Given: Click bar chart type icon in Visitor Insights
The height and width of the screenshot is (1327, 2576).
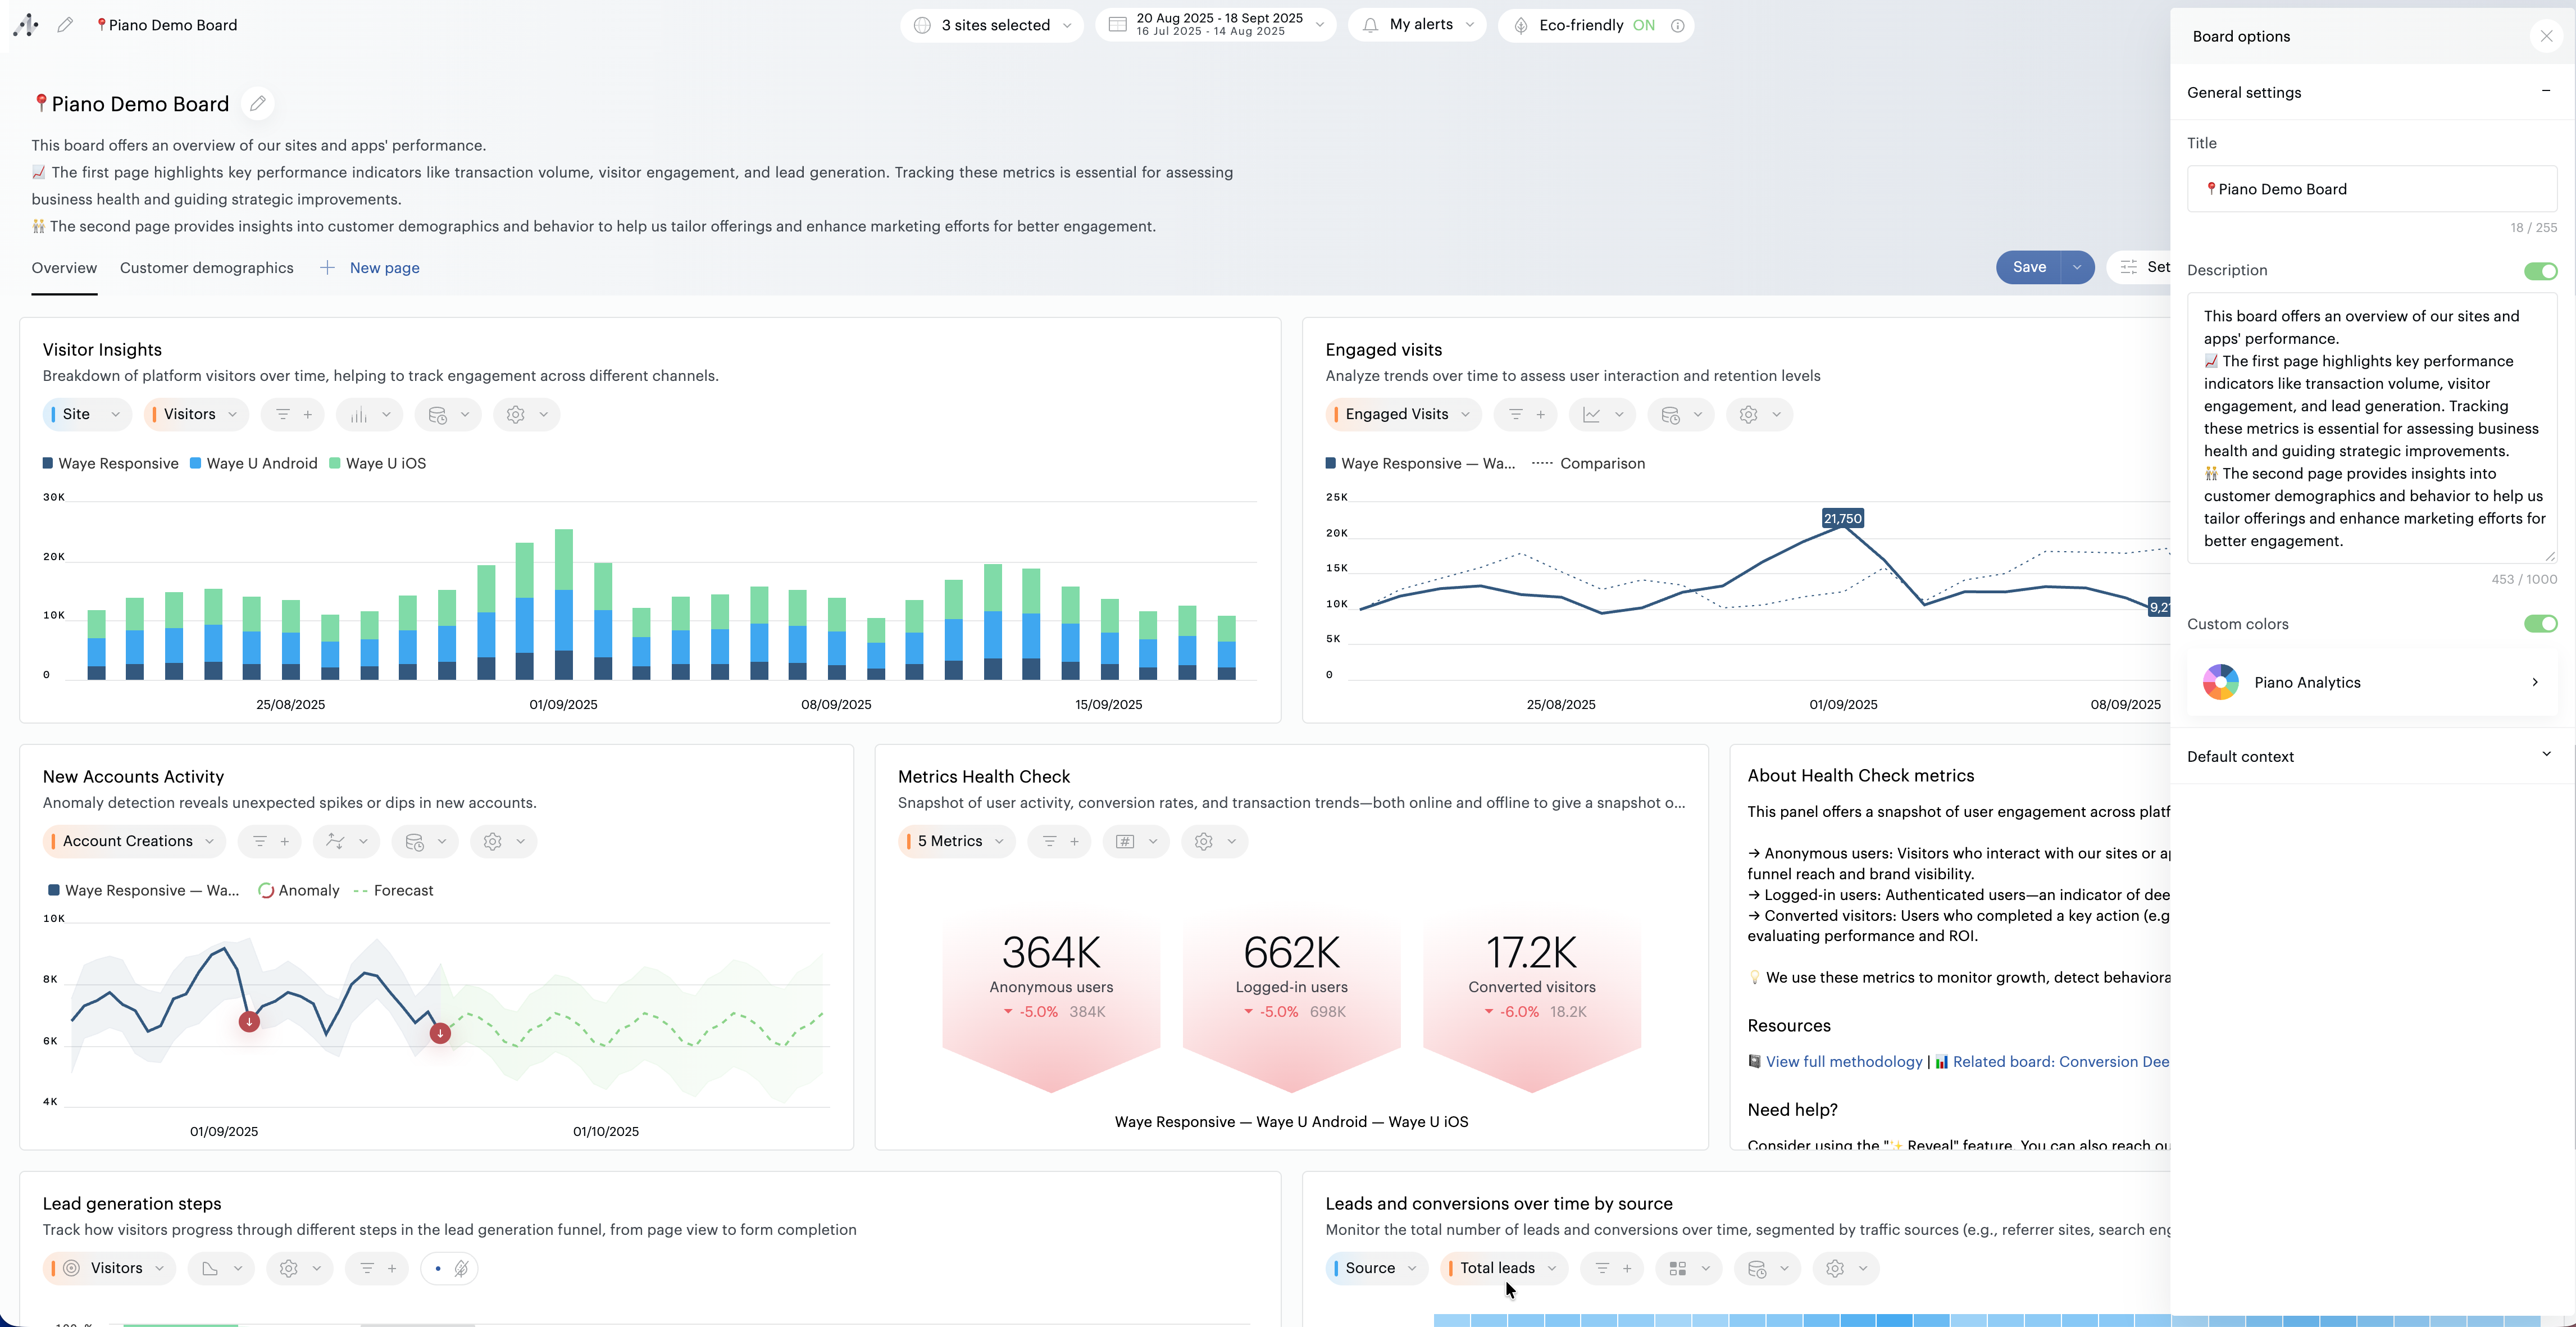Looking at the screenshot, I should pos(359,414).
